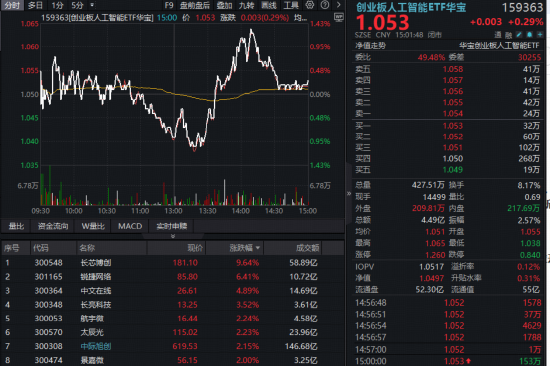This screenshot has width=550, height=366.
Task: Click 流通盘 value 52.30亿
Action: click(x=429, y=290)
